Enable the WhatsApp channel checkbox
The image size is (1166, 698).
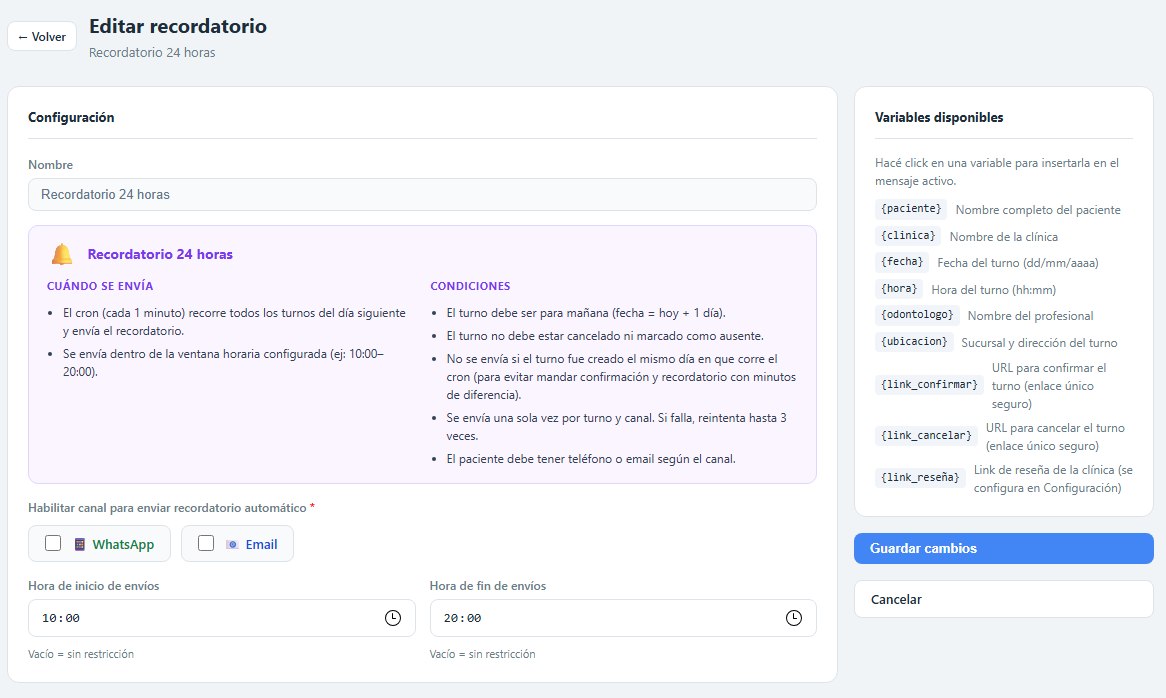point(53,543)
